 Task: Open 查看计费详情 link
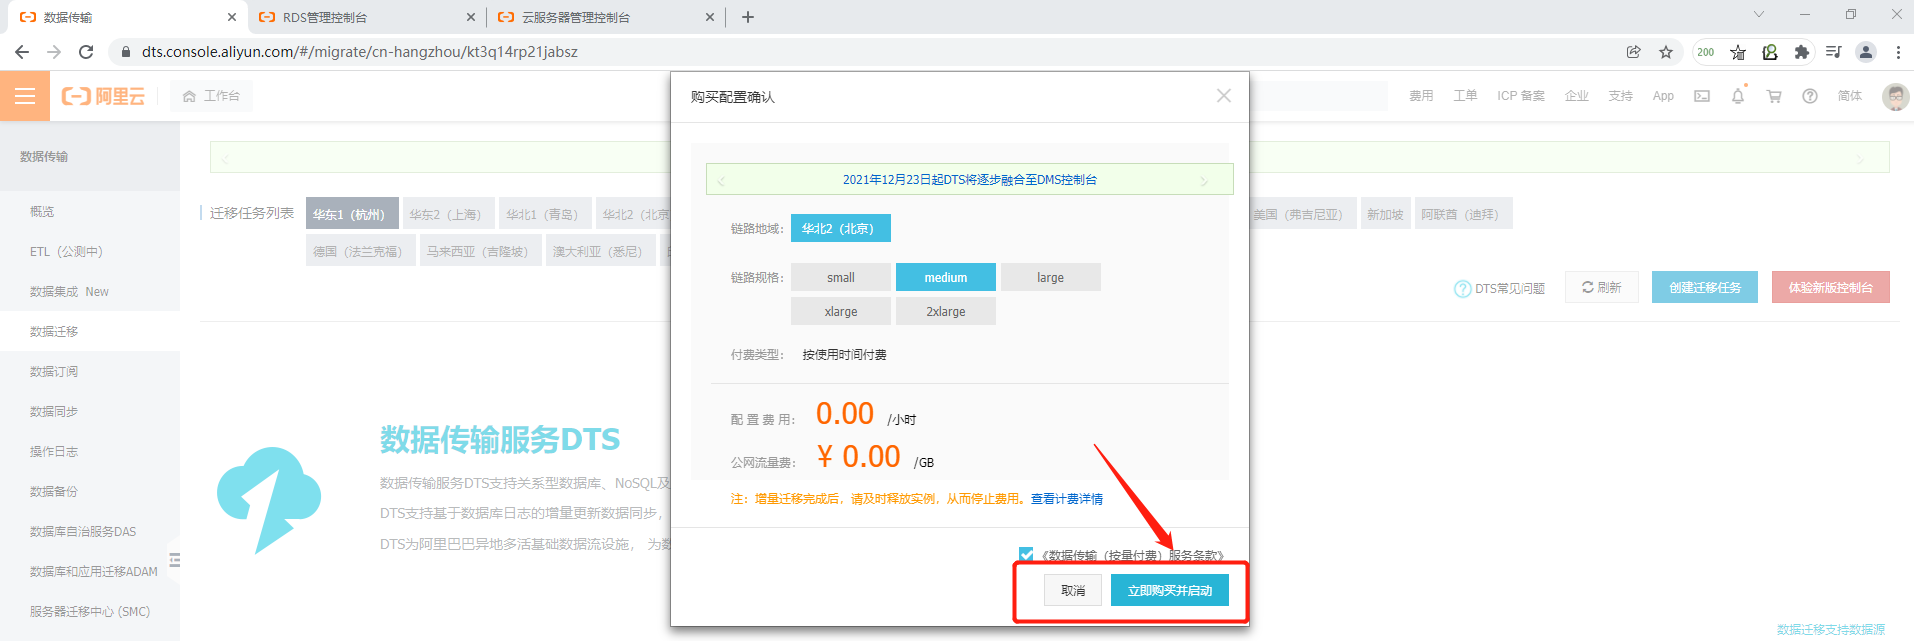[x=1067, y=499]
